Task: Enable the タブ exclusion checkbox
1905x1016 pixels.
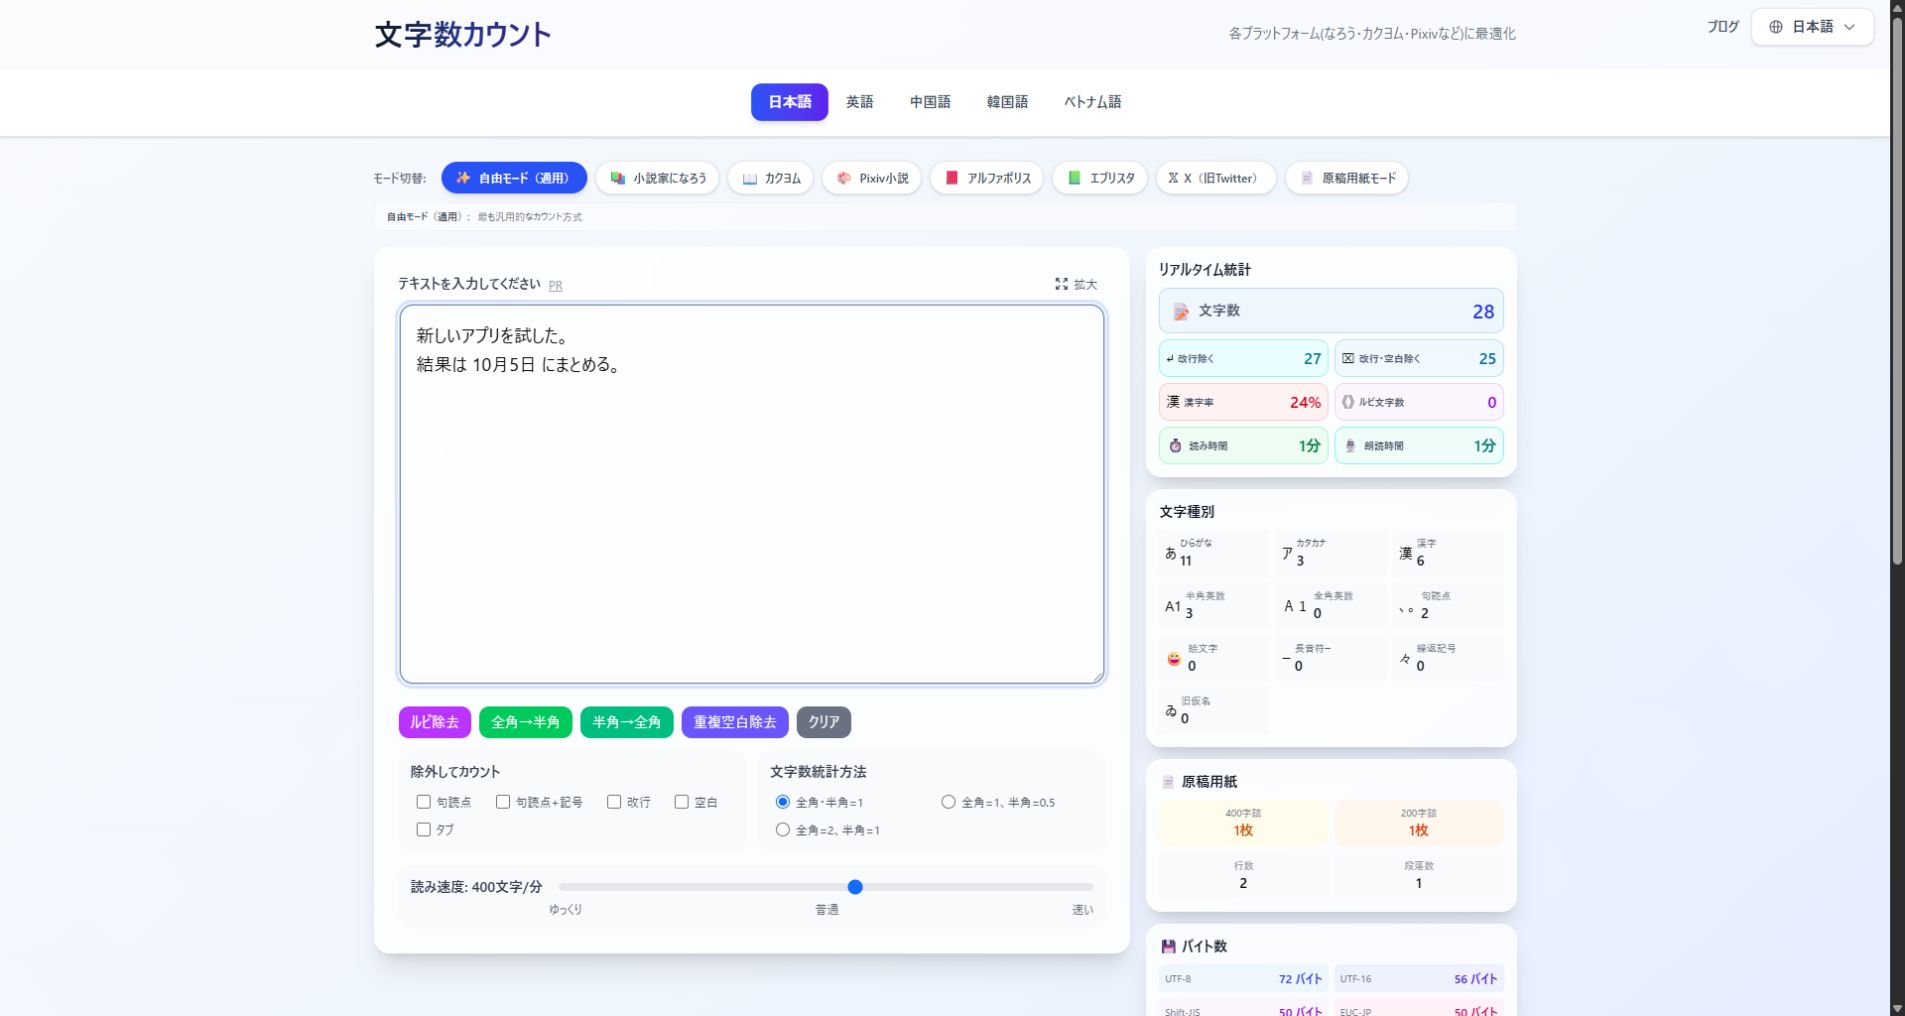Action: (x=424, y=829)
